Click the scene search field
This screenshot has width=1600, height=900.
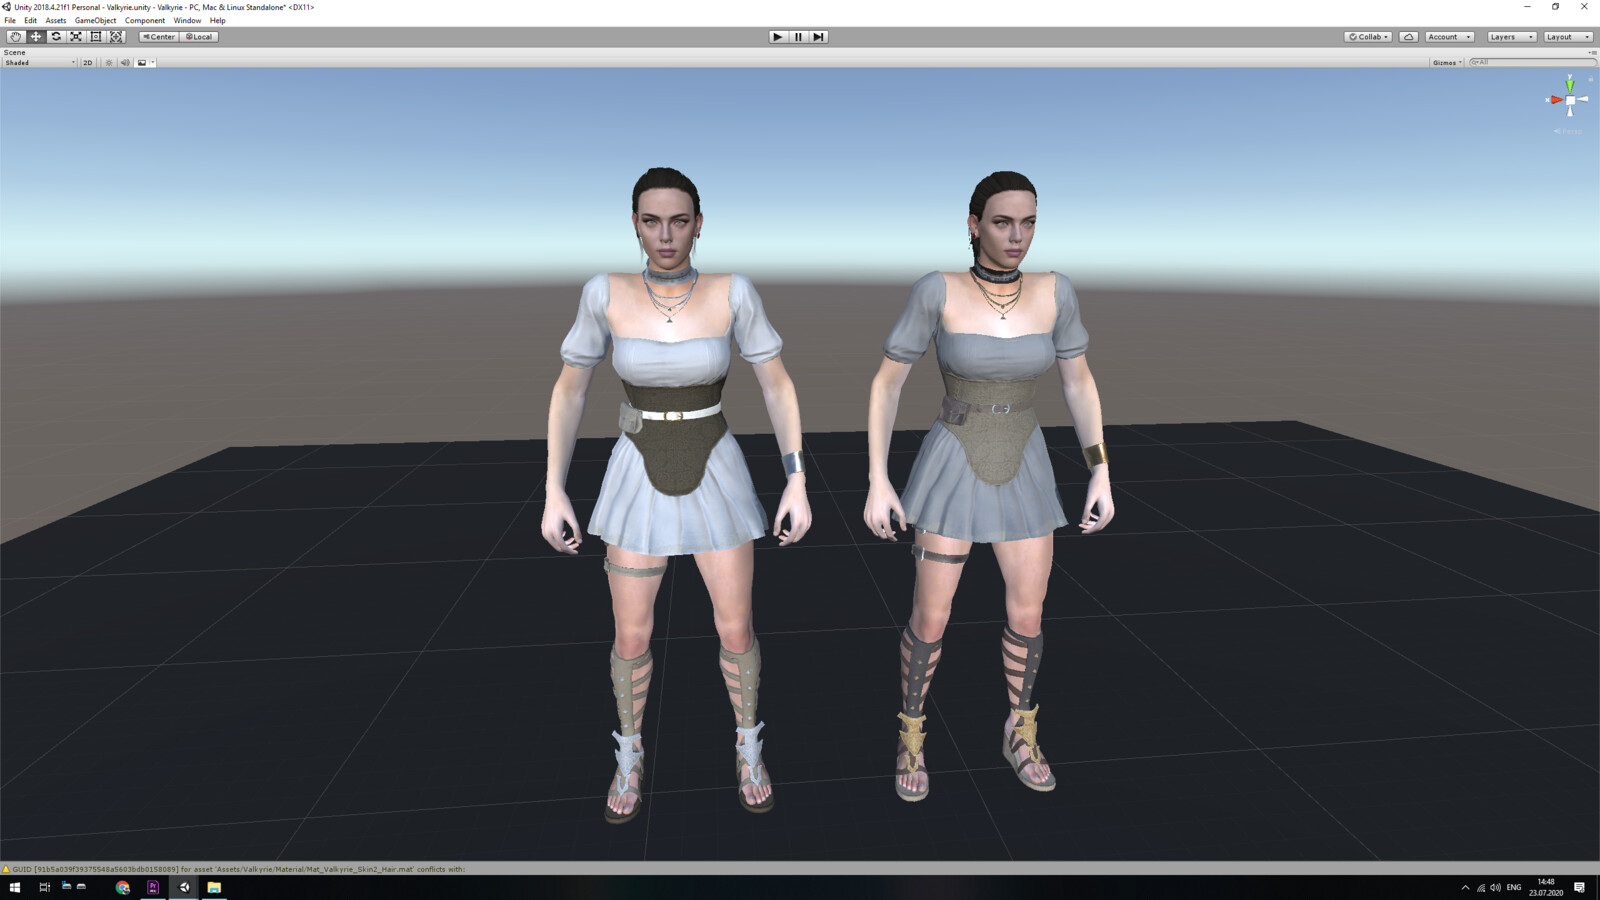pyautogui.click(x=1530, y=63)
